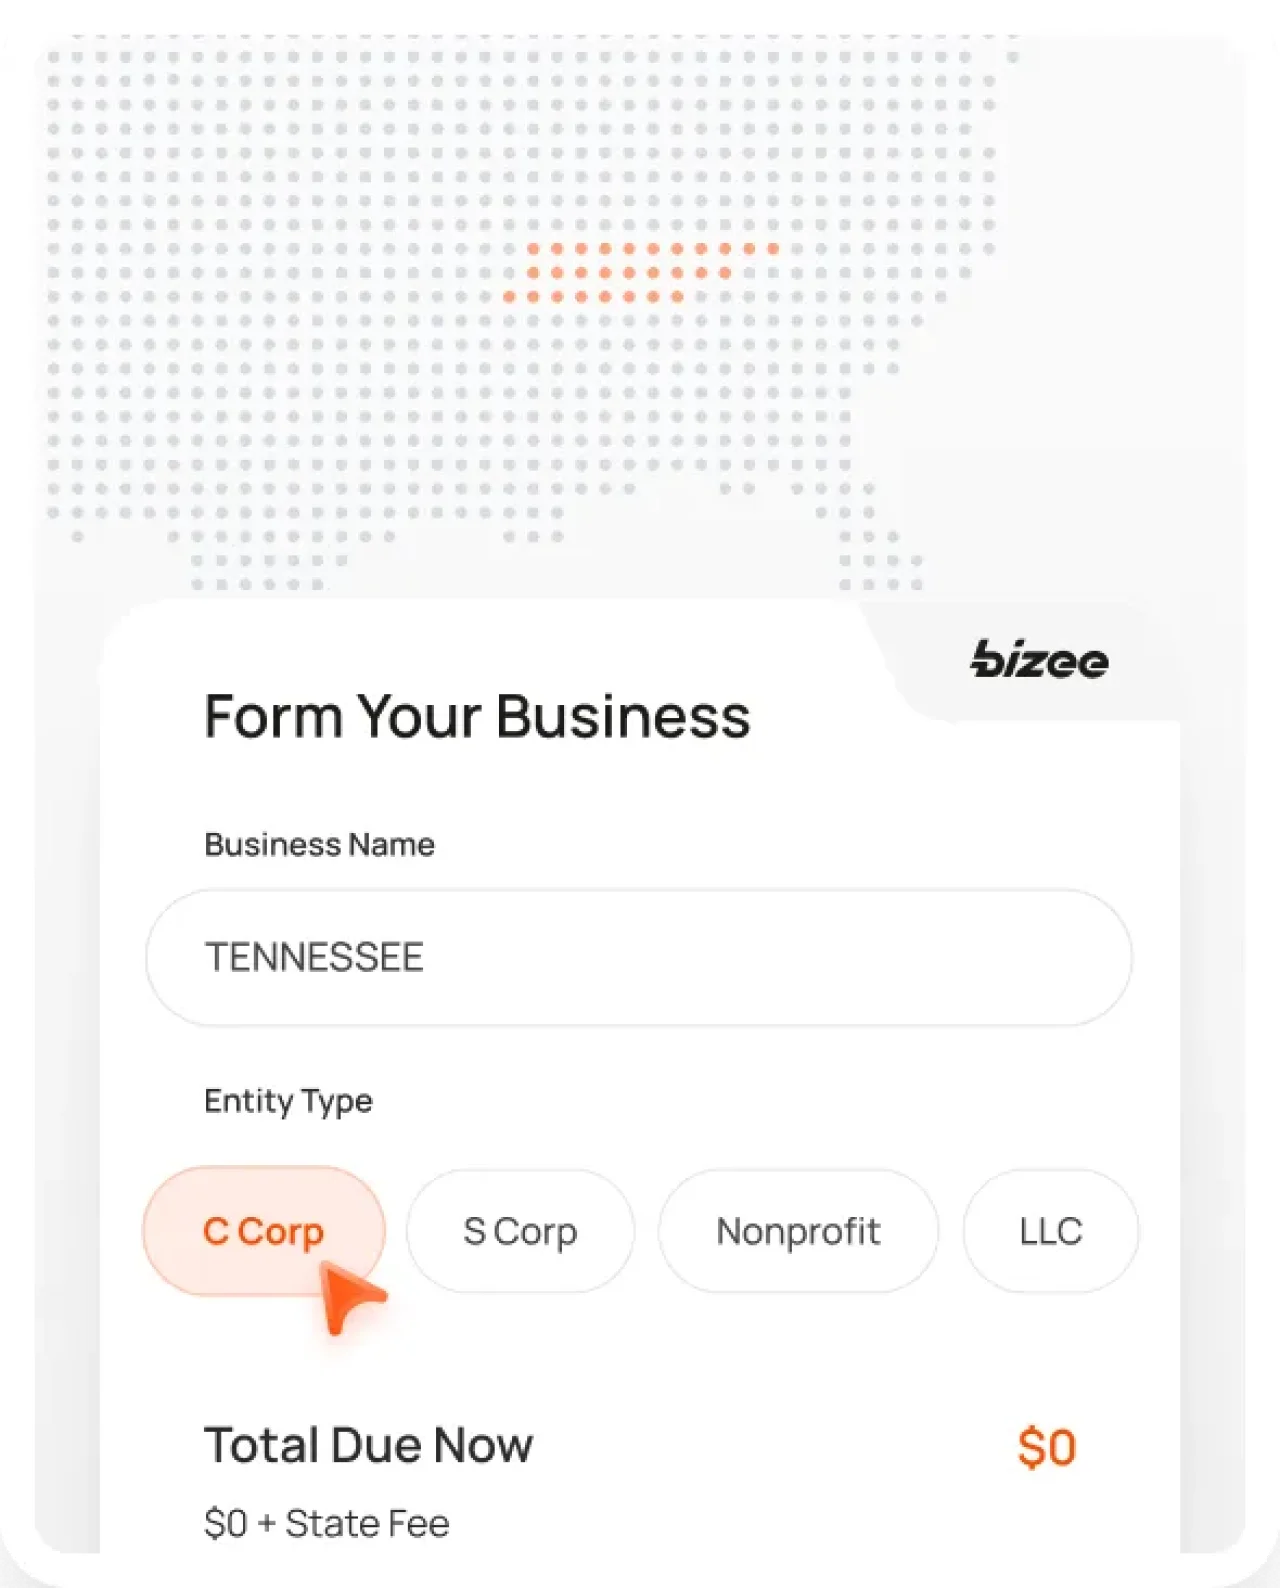Expand the Total Due Now details
The height and width of the screenshot is (1588, 1280).
(369, 1444)
